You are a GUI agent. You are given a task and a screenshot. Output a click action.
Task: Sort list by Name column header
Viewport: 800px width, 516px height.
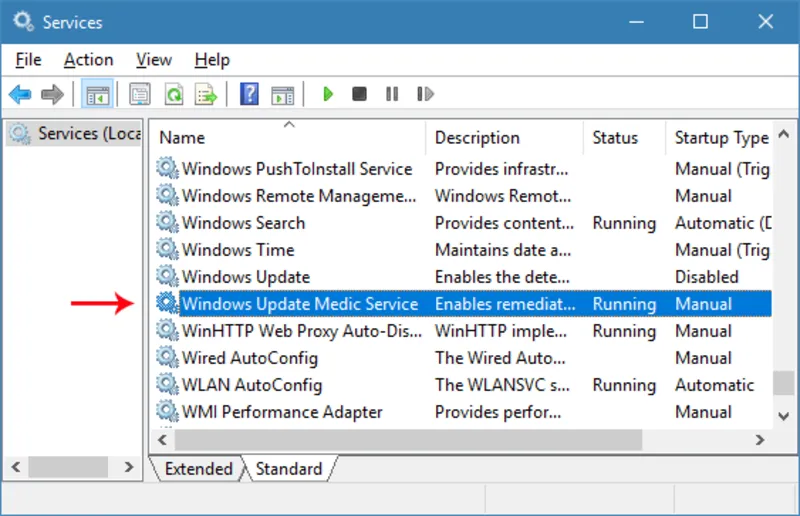pos(182,138)
